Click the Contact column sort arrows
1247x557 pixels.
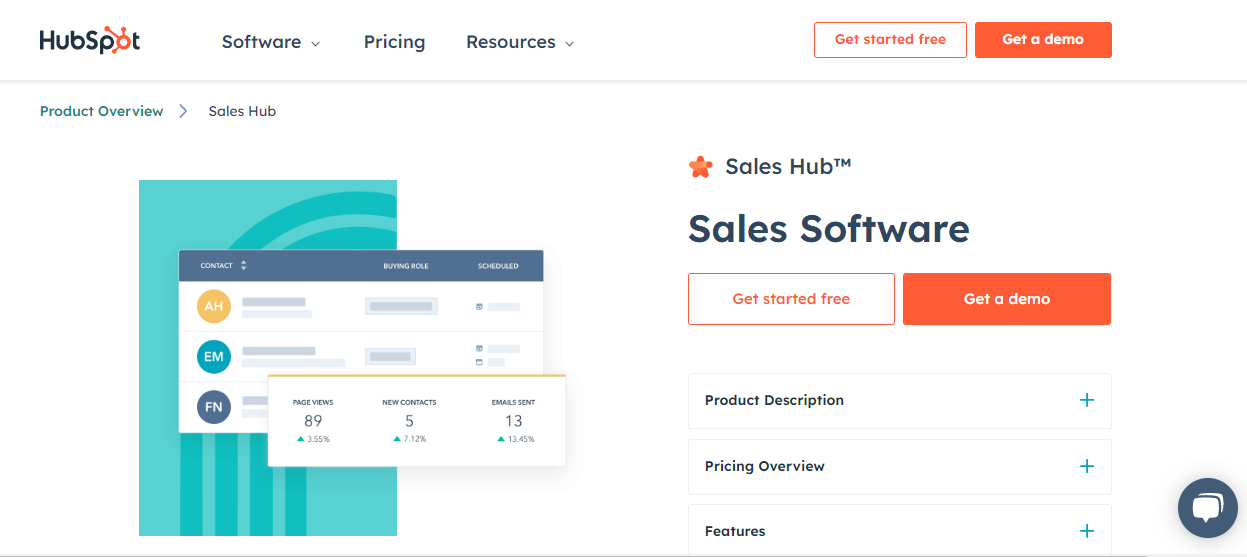pyautogui.click(x=243, y=266)
